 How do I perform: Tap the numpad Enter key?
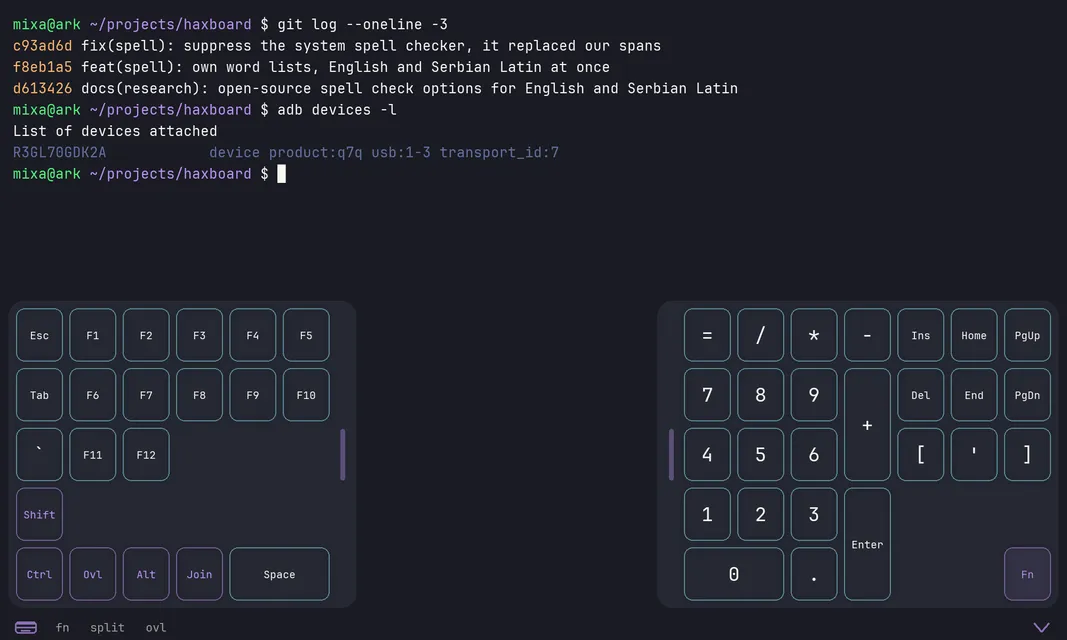[867, 544]
